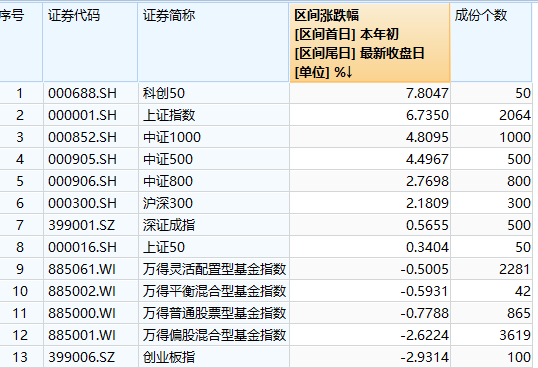
Task: Click constituent count 3619
Action: tap(515, 335)
